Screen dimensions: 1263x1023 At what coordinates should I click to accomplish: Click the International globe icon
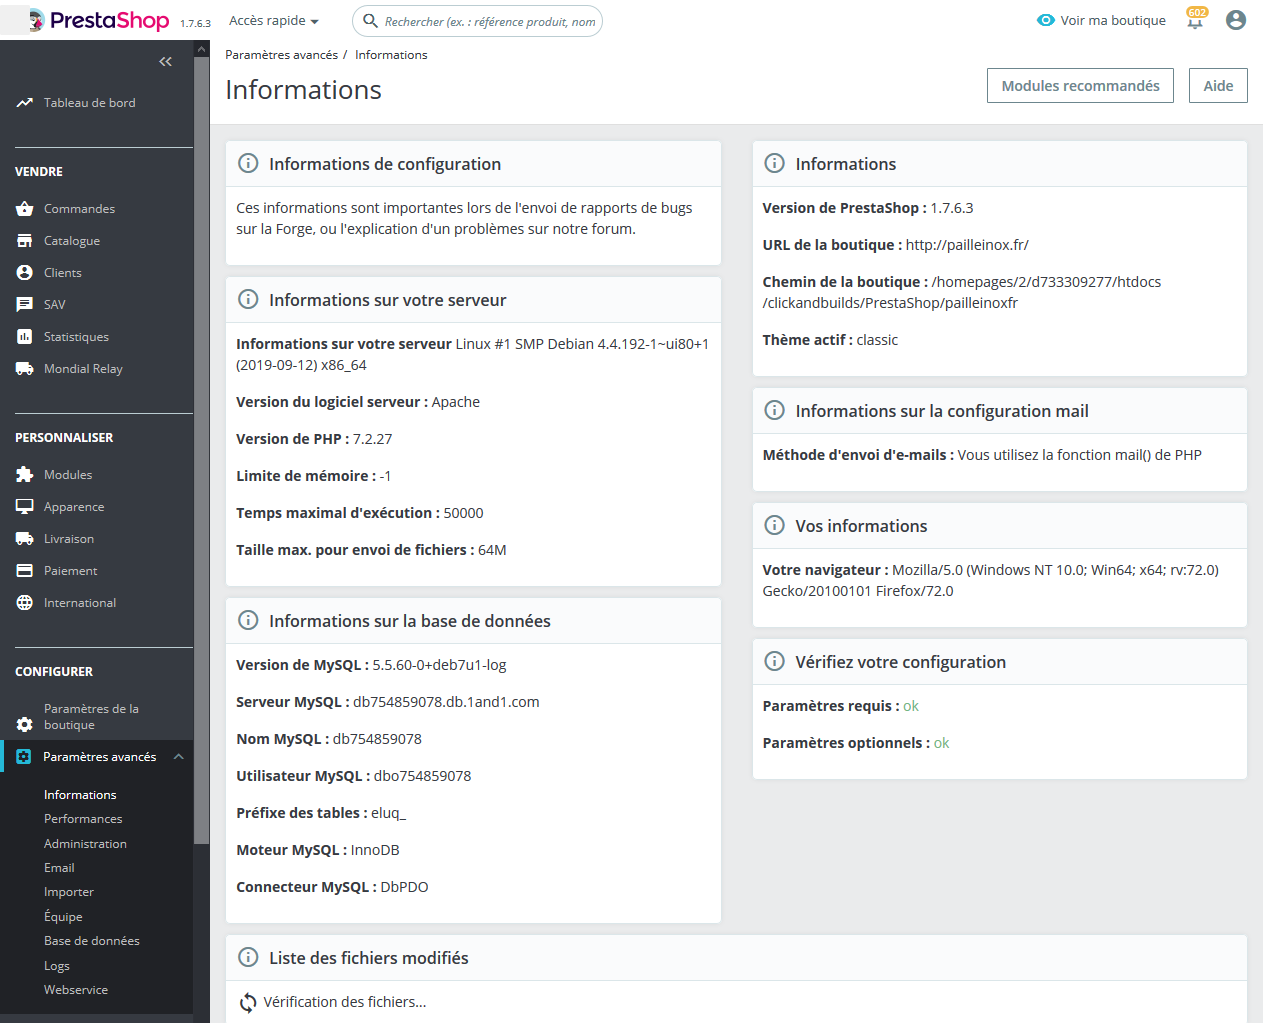[25, 603]
